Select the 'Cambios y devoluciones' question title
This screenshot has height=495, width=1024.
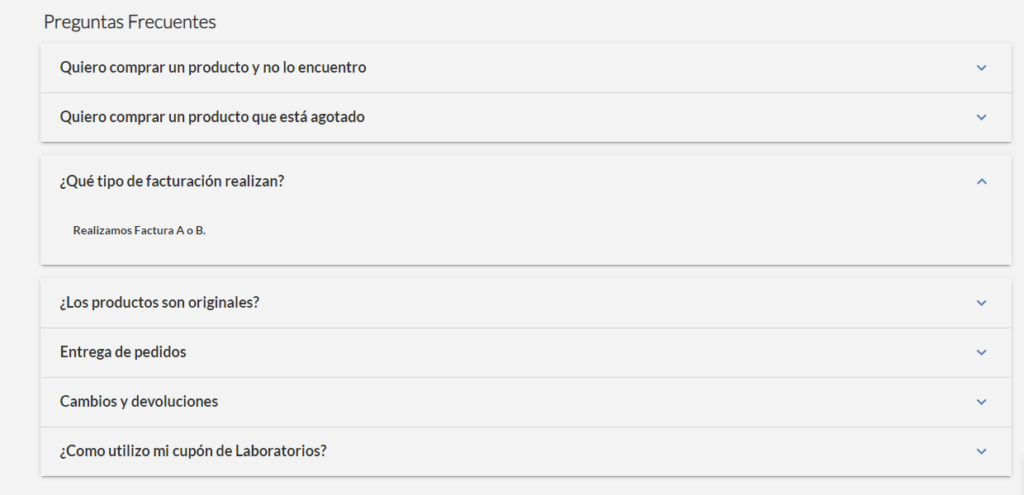139,402
